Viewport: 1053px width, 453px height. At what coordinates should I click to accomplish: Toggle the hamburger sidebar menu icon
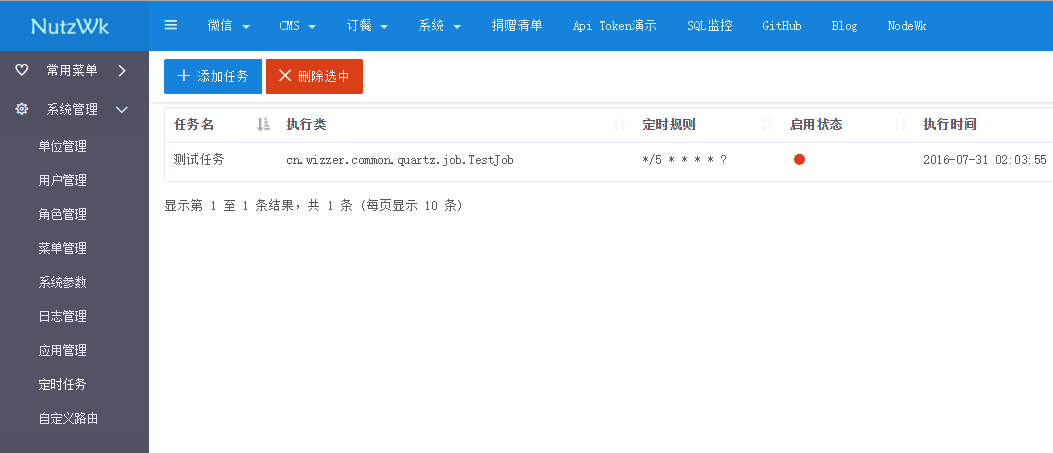171,25
